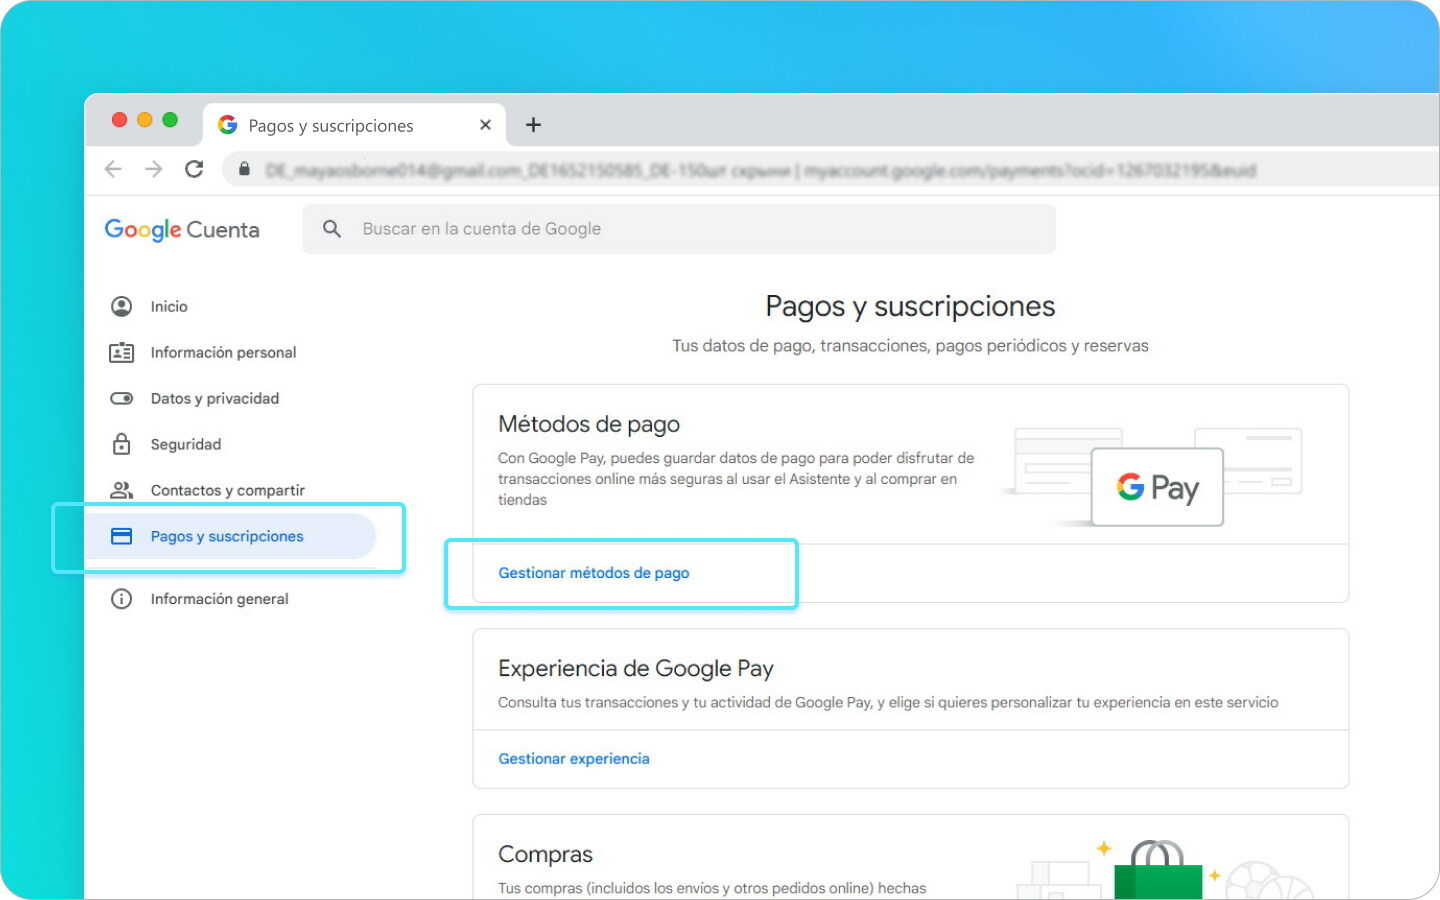Click the G Pay logo illustration

pos(1157,487)
